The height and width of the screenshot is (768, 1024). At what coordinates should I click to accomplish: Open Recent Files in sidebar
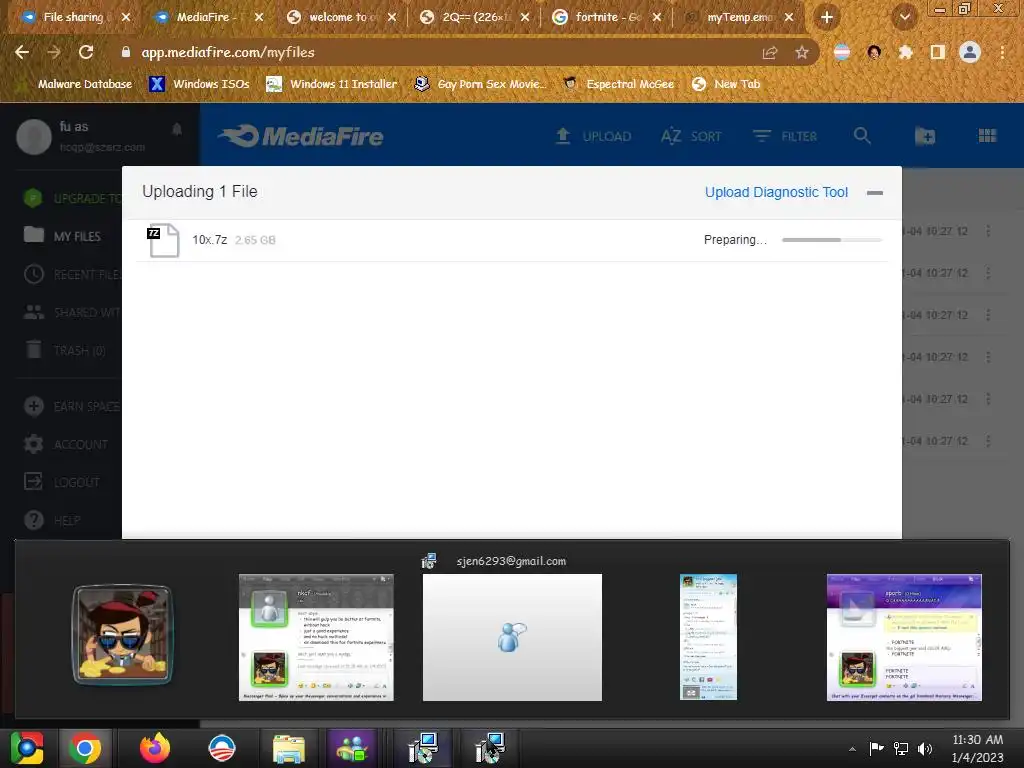[x=71, y=274]
